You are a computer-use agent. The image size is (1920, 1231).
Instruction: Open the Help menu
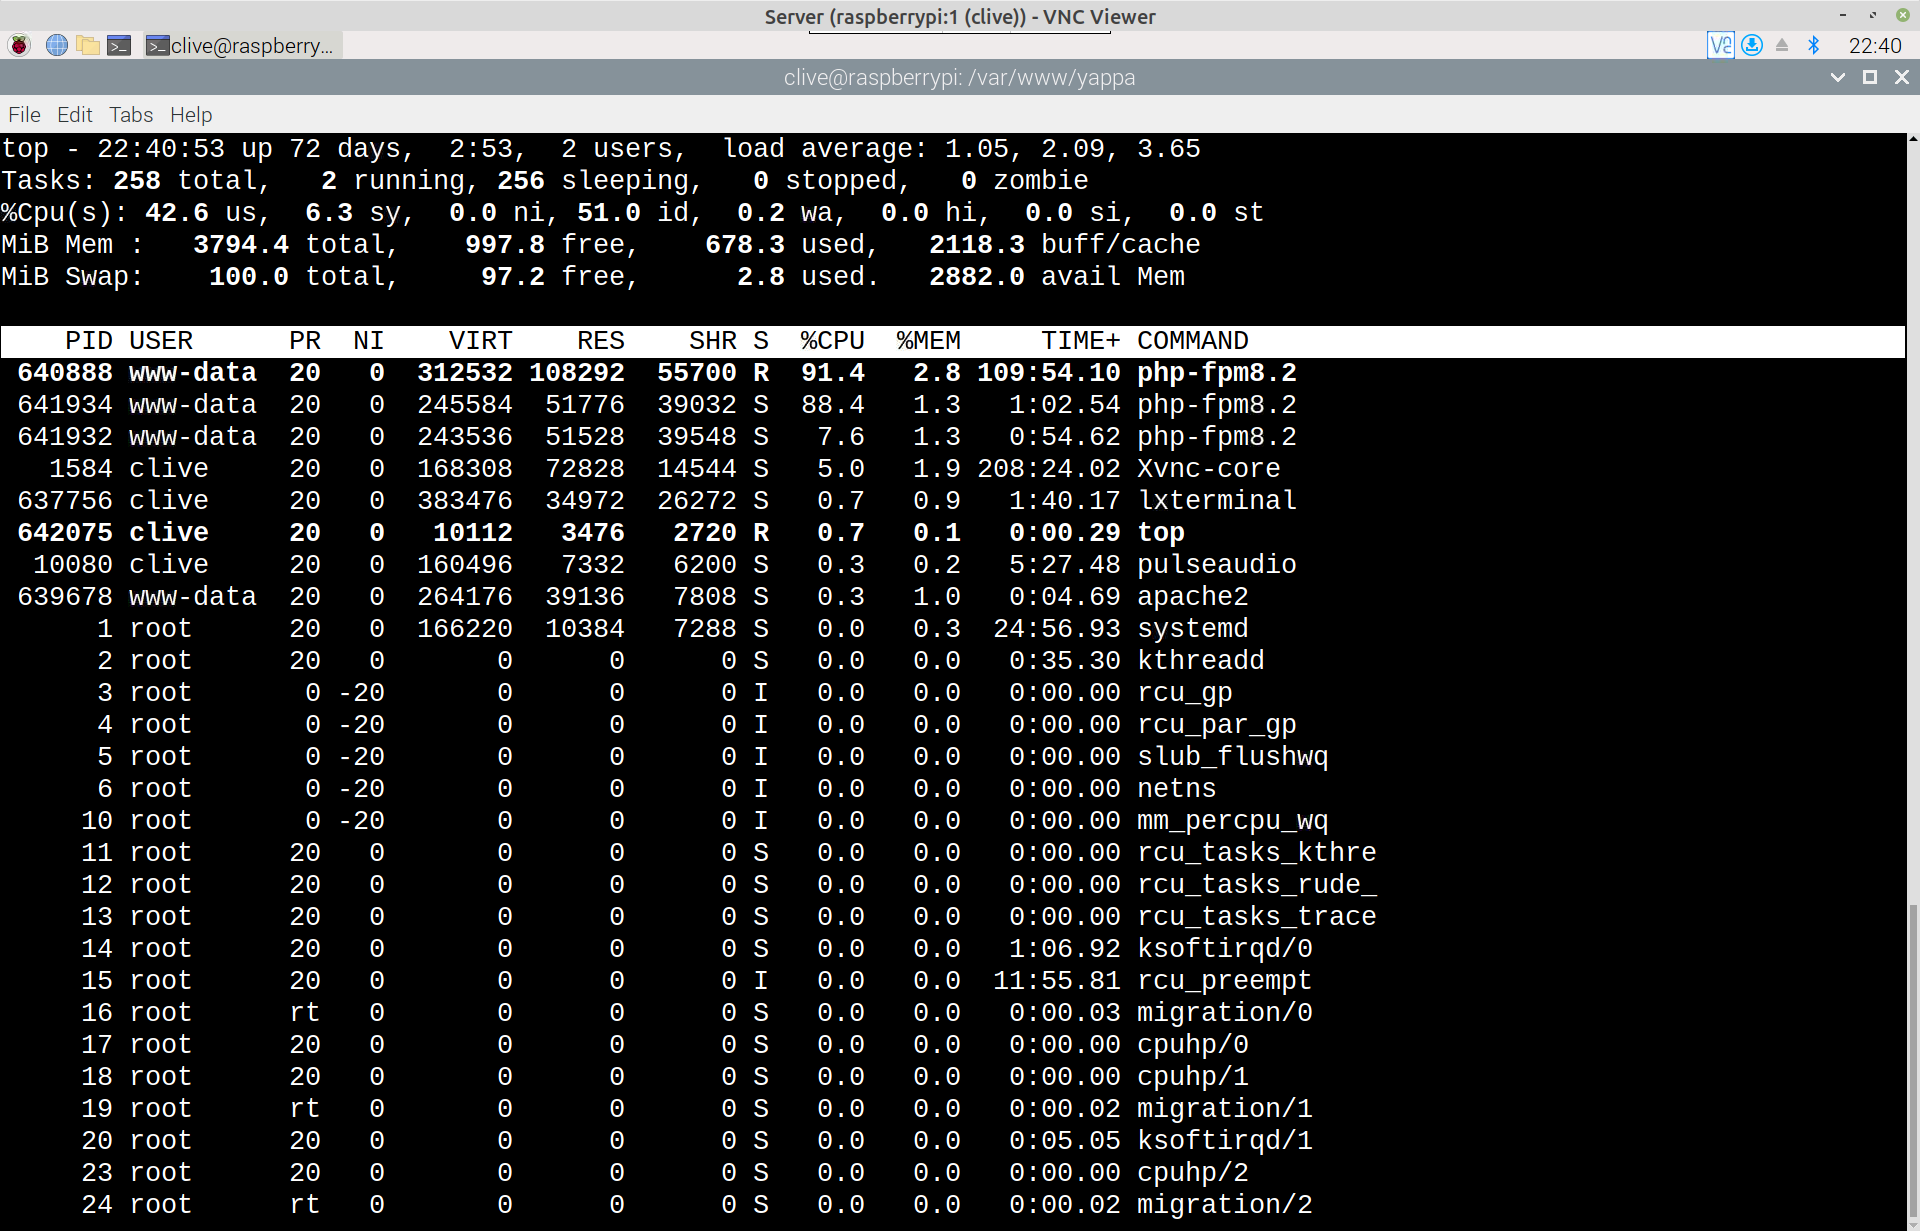[x=191, y=115]
